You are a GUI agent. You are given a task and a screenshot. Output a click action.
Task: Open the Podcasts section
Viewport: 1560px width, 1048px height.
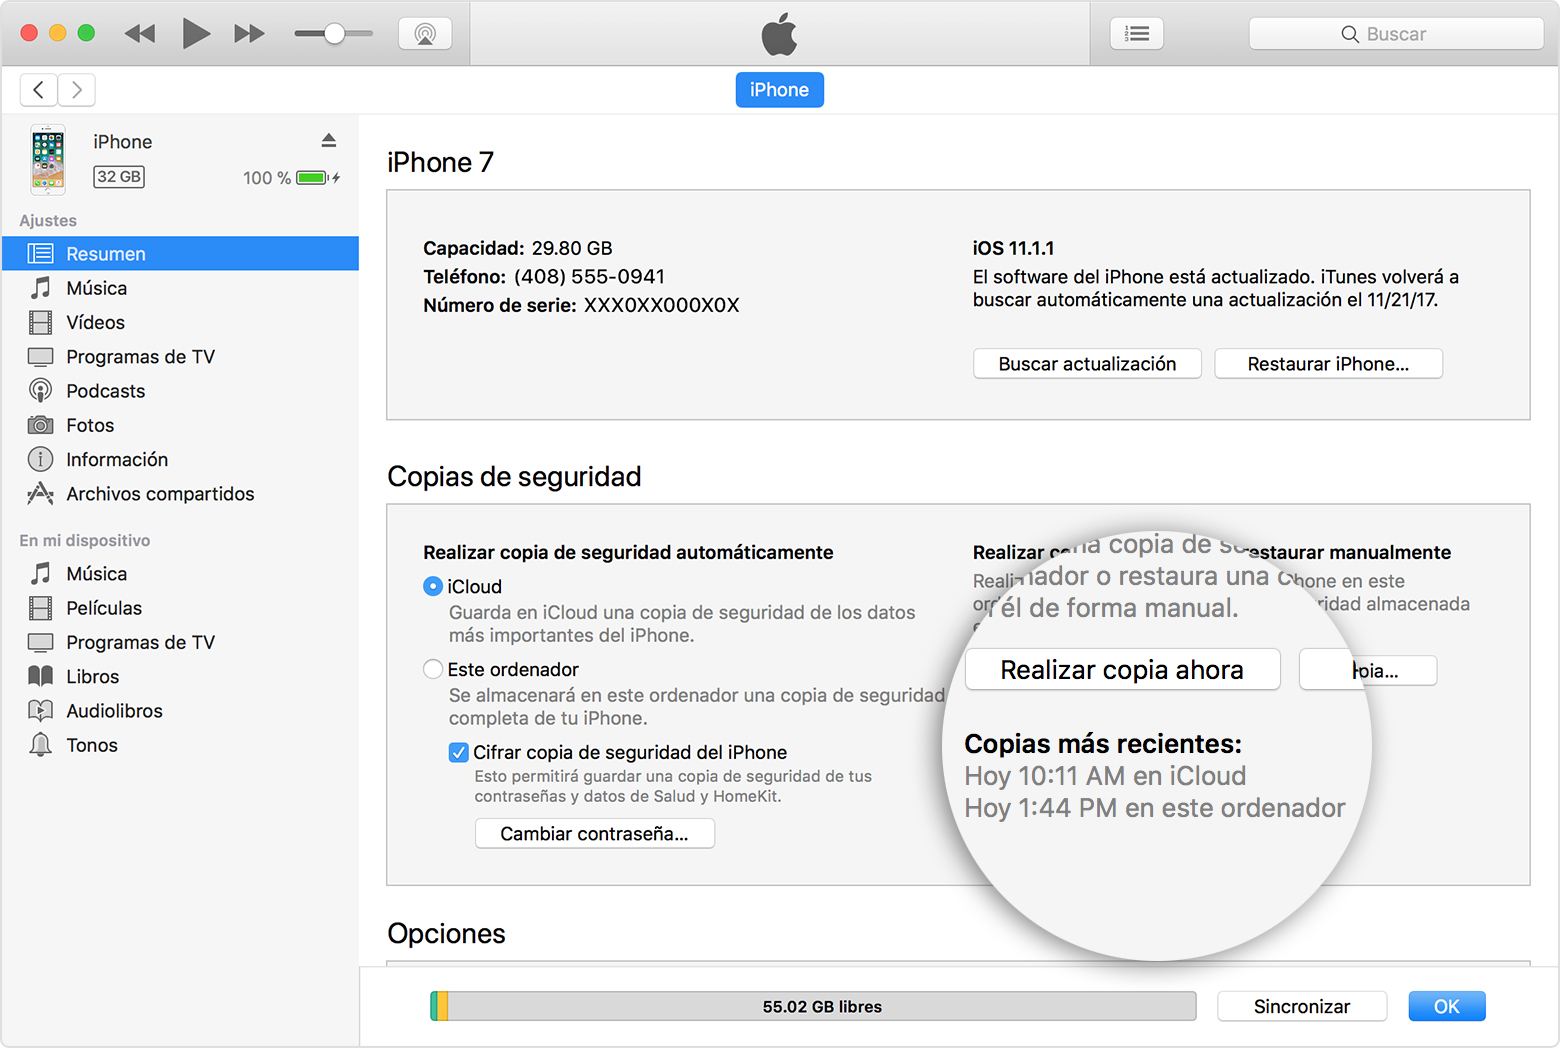click(x=180, y=391)
